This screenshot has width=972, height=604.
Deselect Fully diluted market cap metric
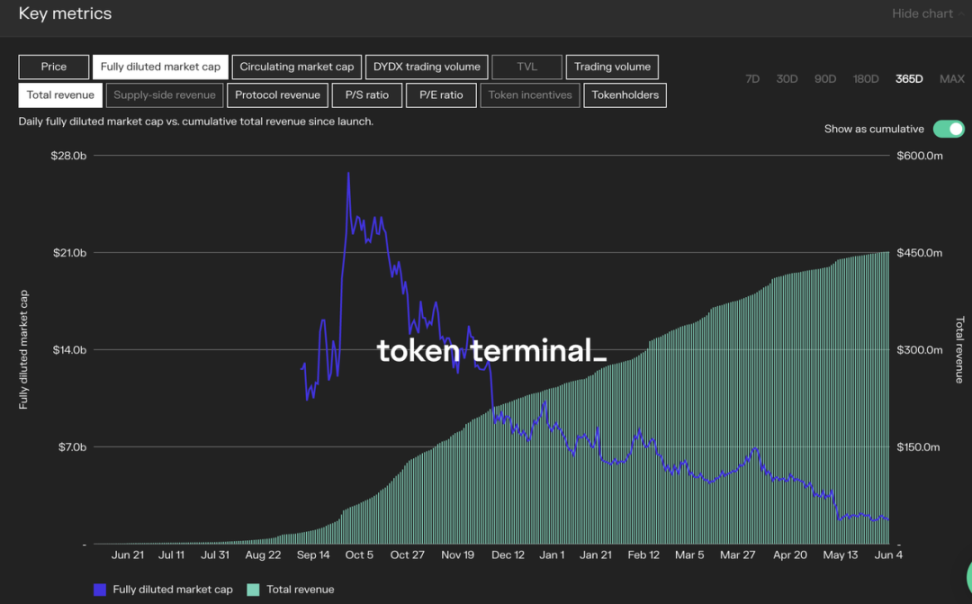161,67
